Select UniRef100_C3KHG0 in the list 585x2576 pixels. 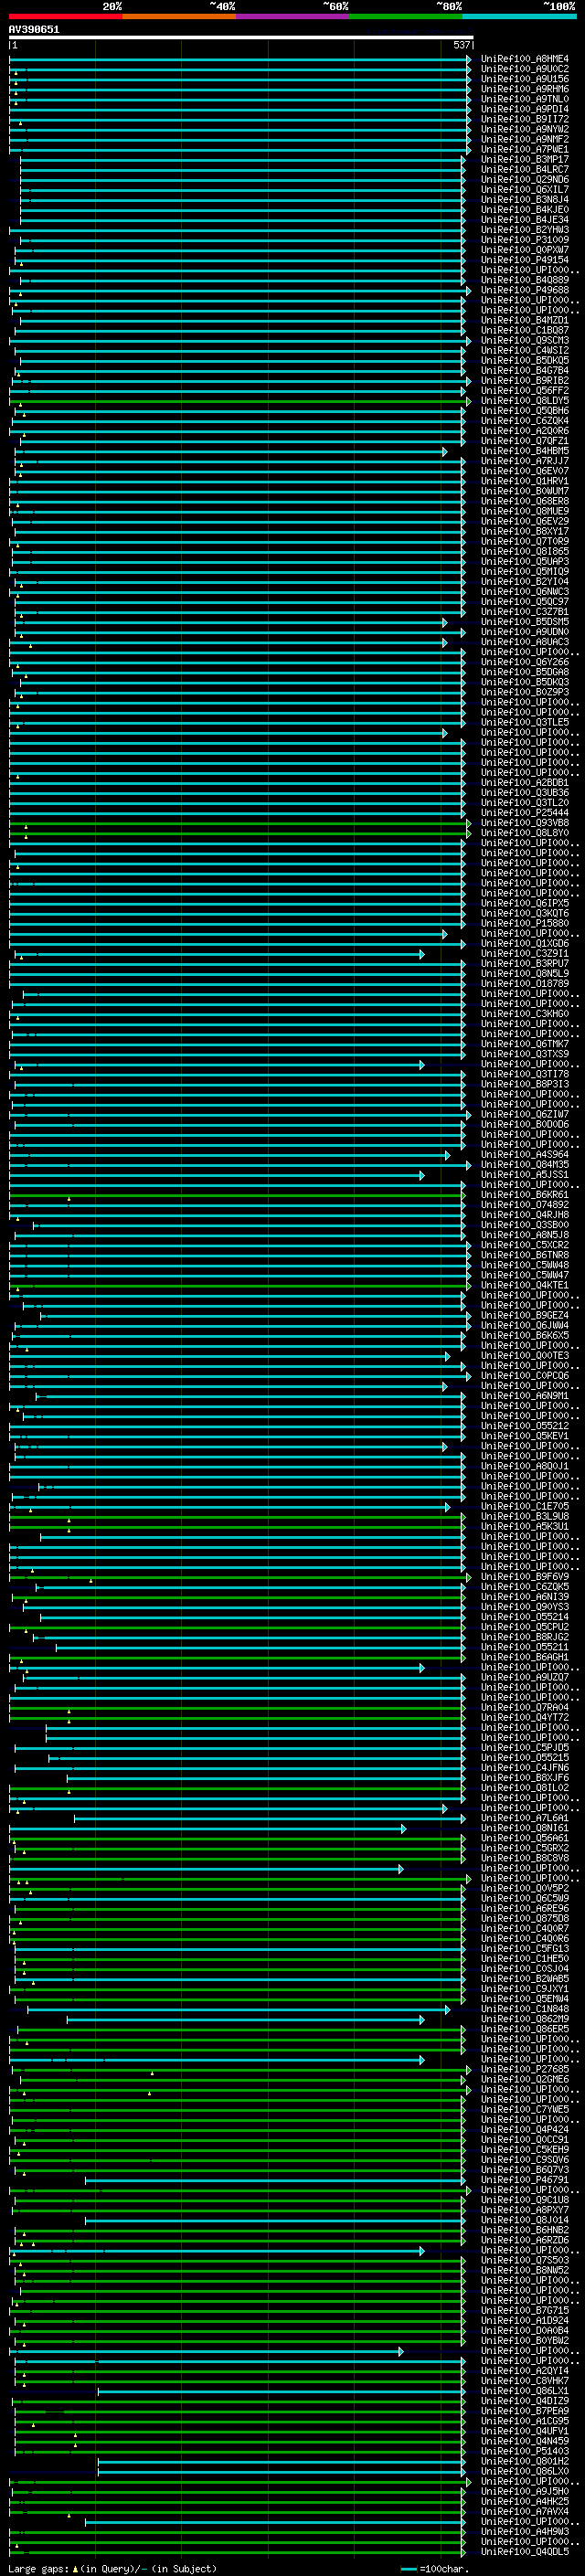(x=525, y=1014)
